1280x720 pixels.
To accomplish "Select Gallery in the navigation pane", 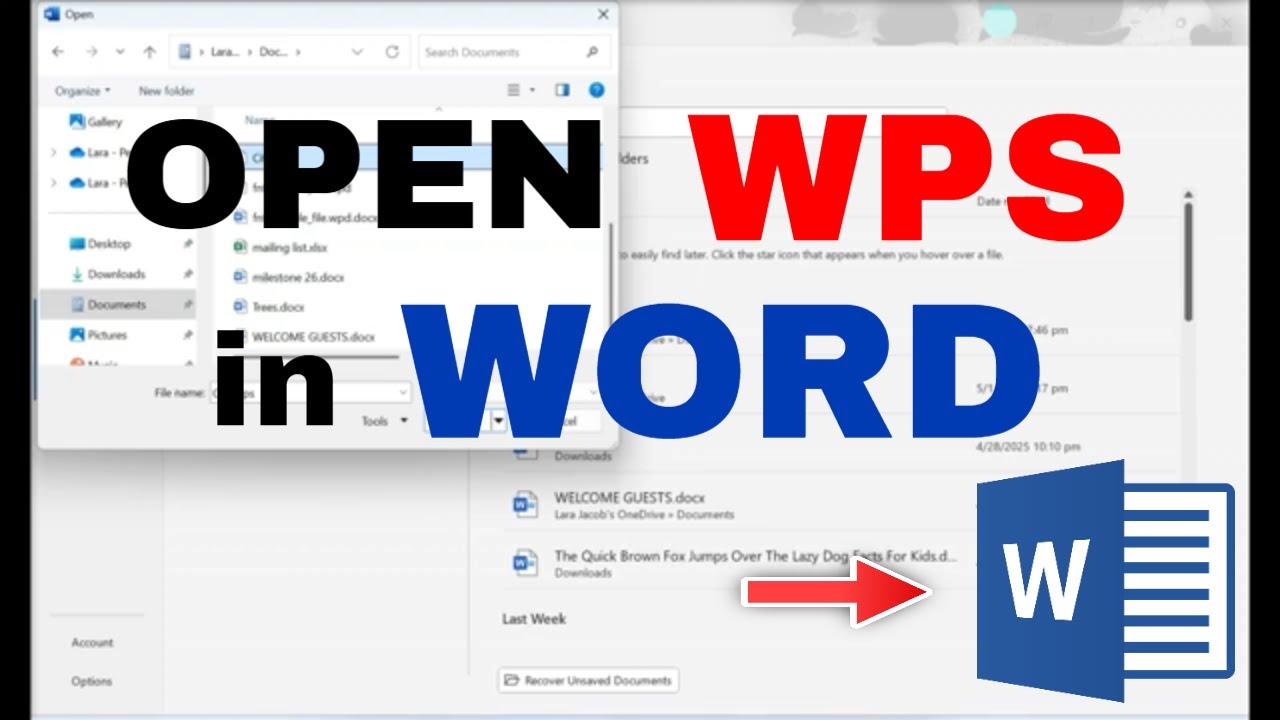I will [x=97, y=122].
